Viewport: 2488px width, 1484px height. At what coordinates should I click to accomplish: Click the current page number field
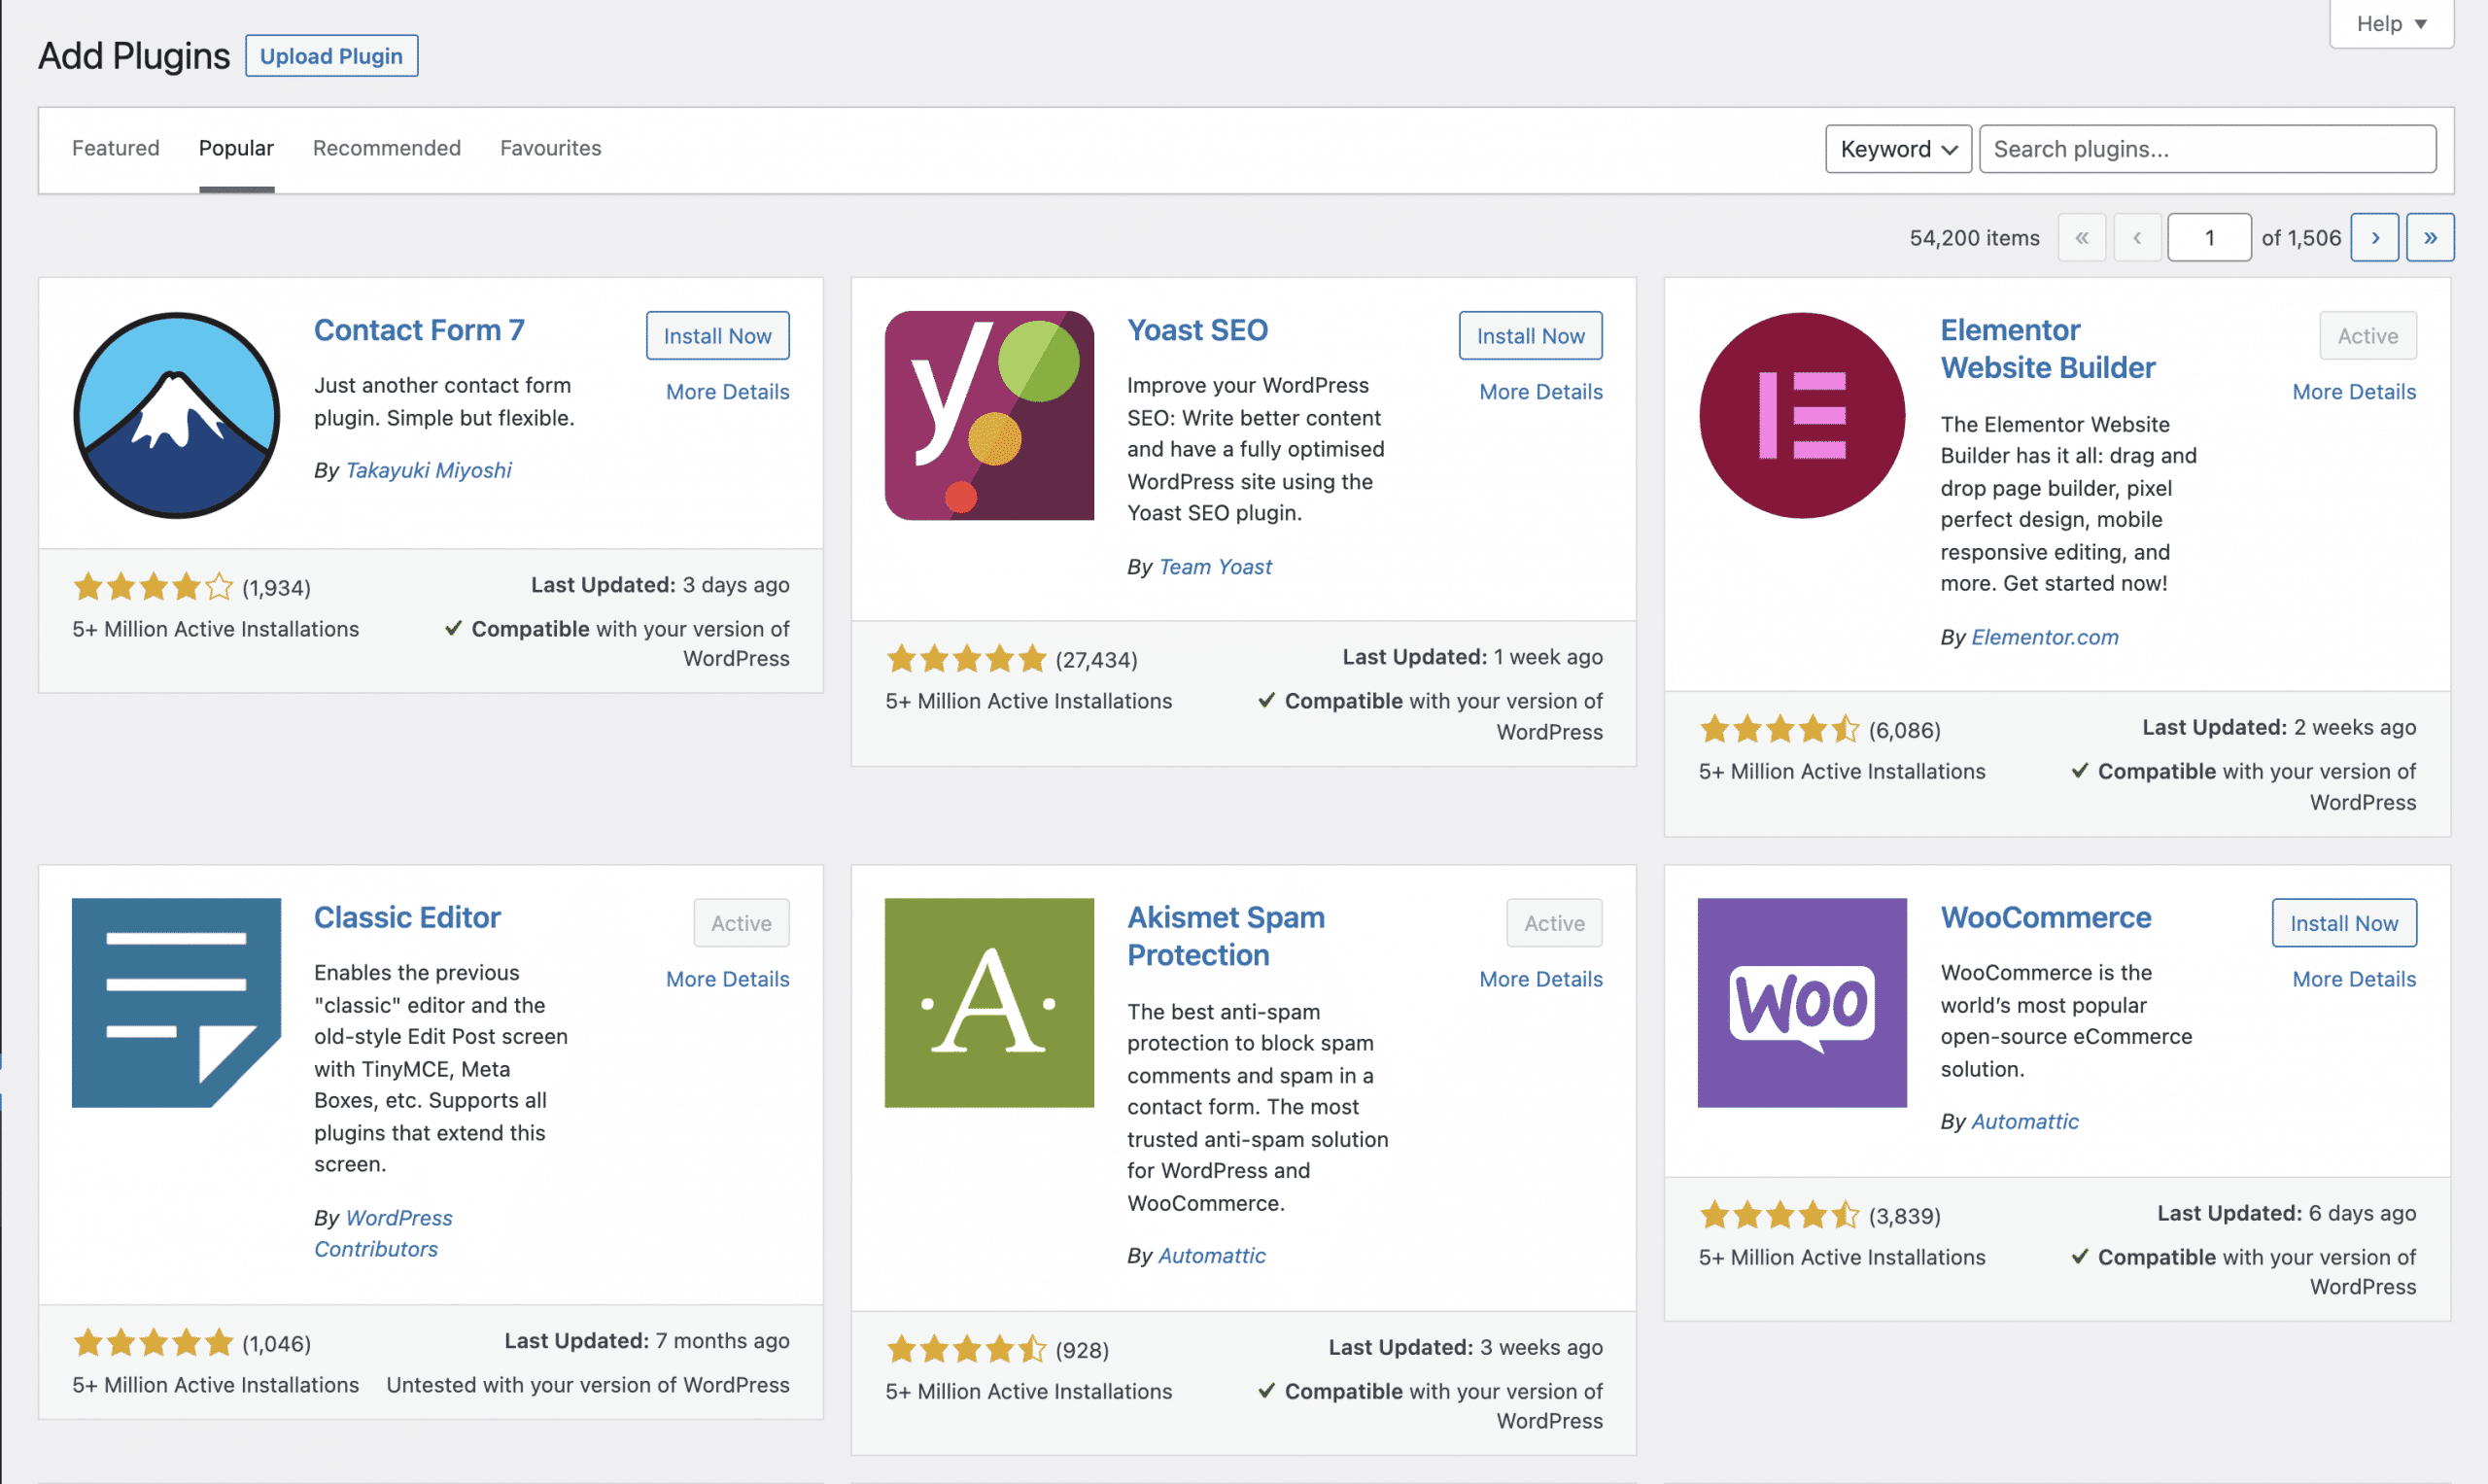click(2209, 237)
